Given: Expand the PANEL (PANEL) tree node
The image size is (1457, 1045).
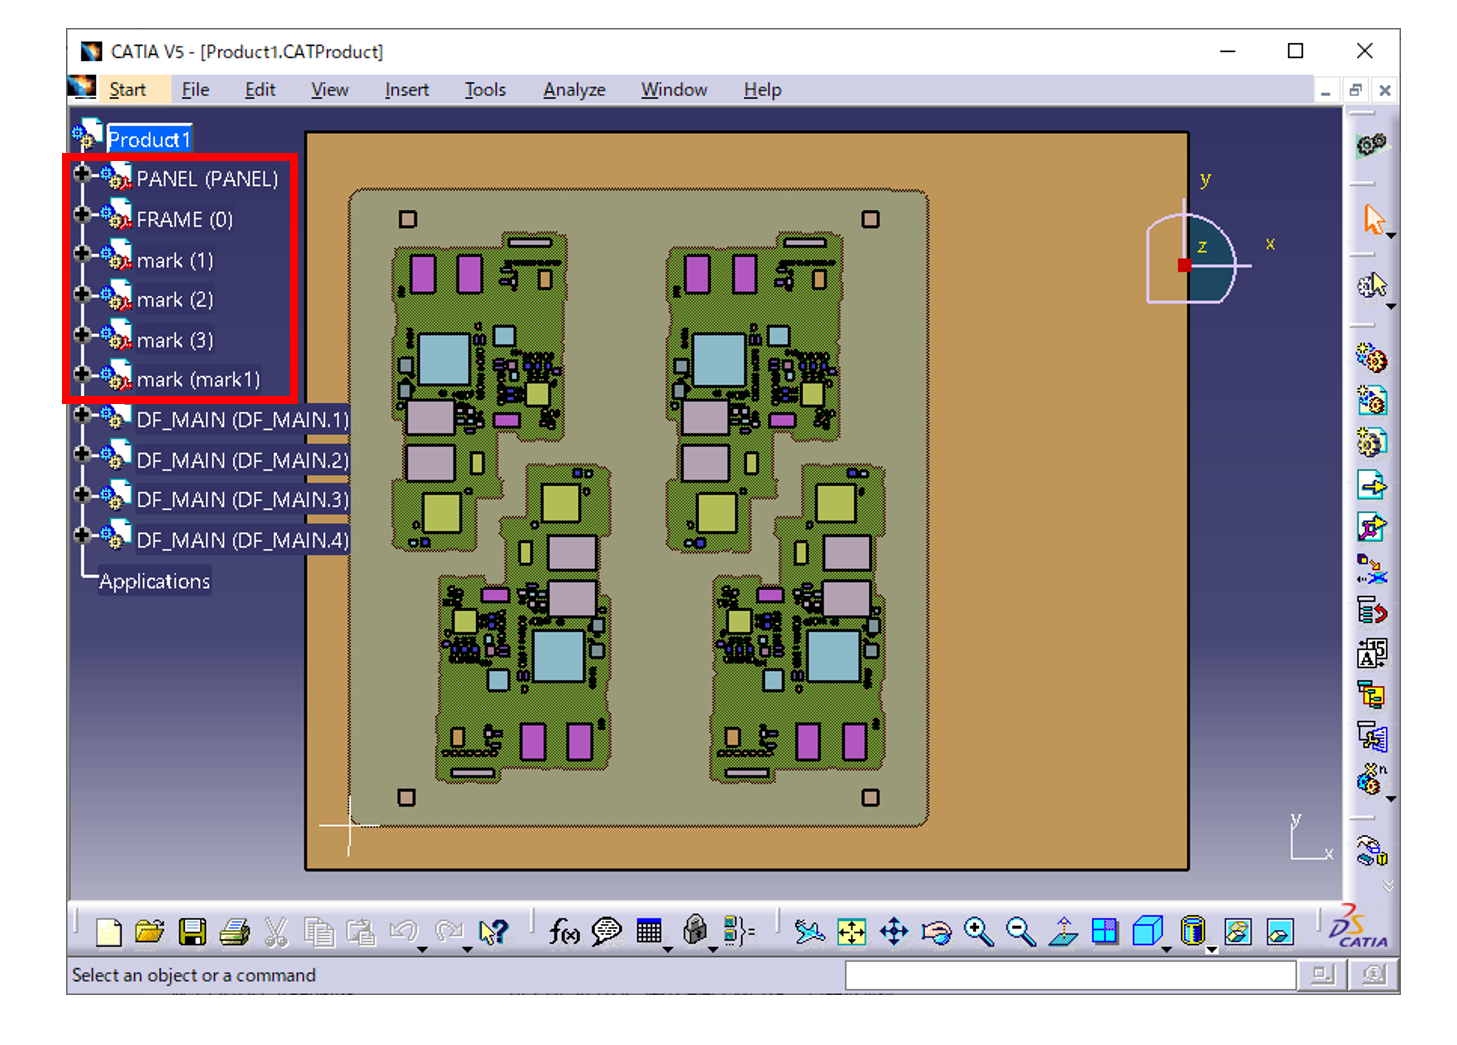Looking at the screenshot, I should [x=83, y=173].
